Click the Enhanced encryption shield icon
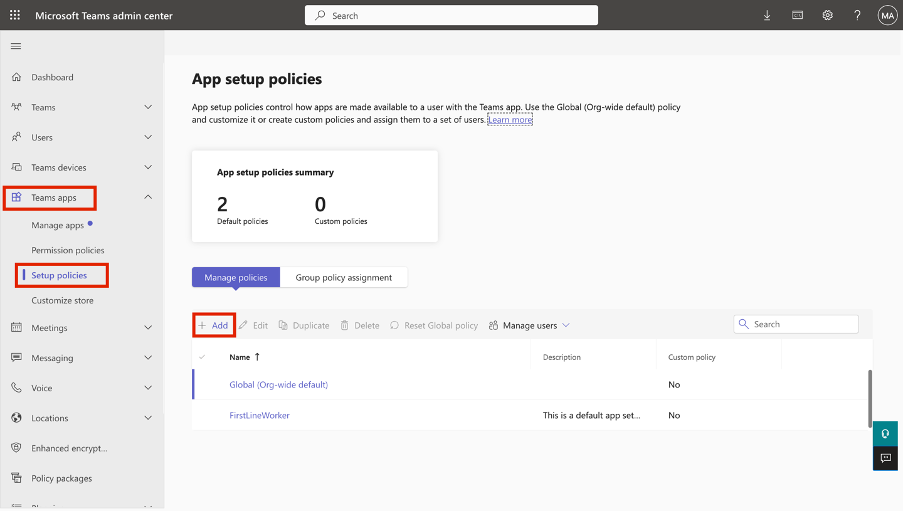 16,448
